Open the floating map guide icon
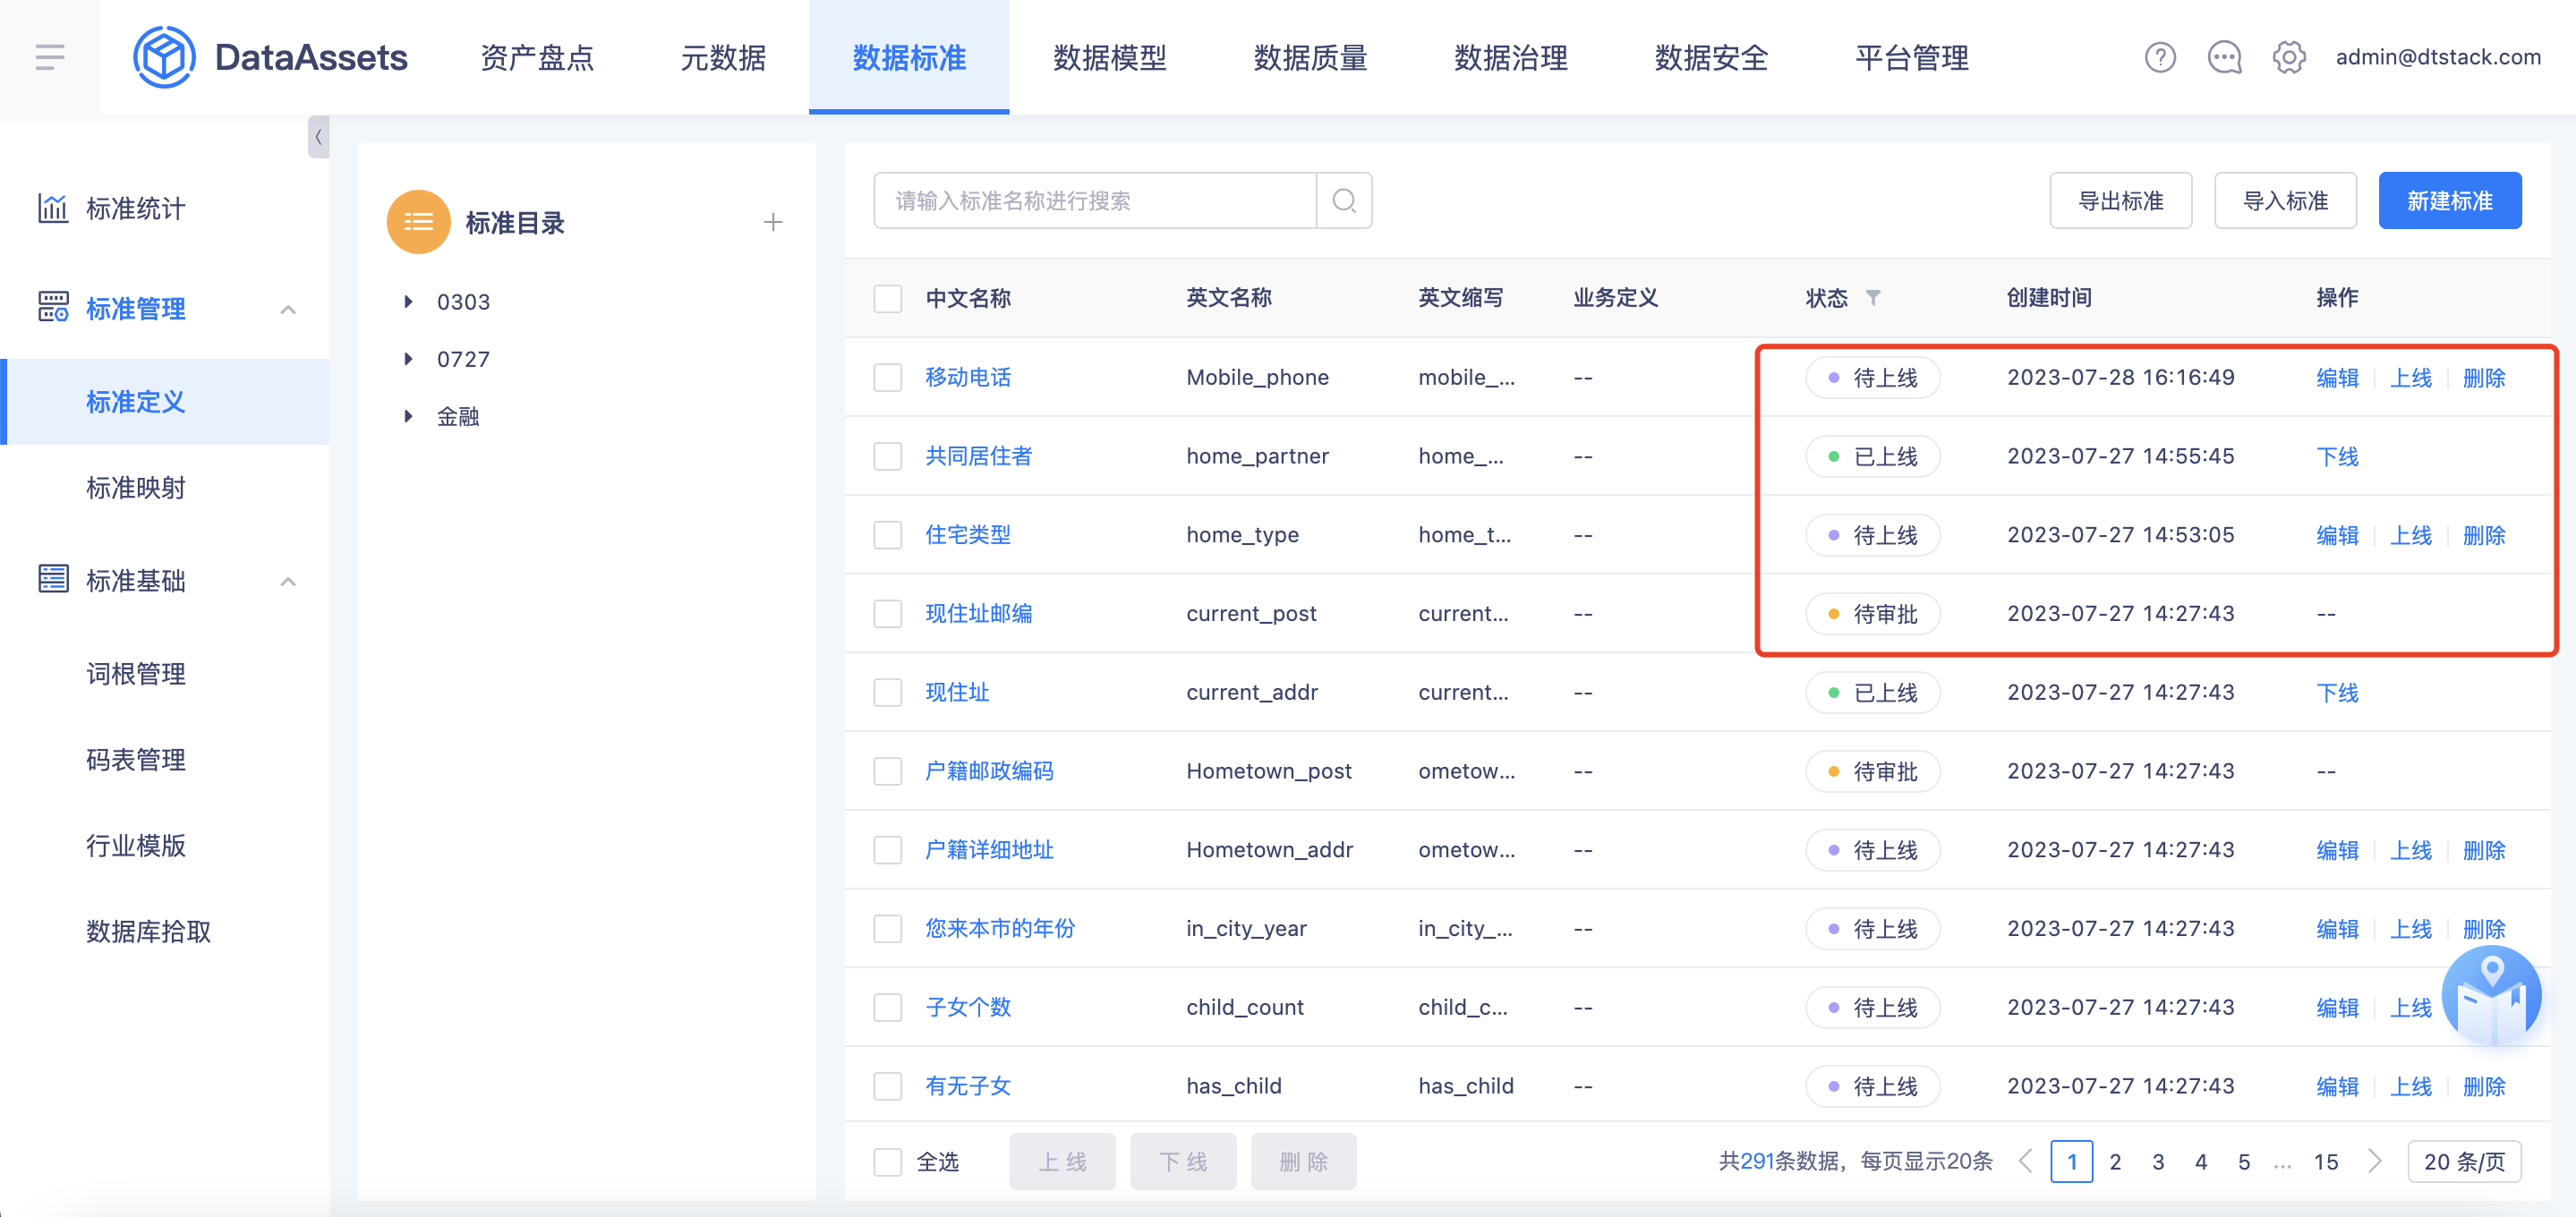Image resolution: width=2576 pixels, height=1217 pixels. click(x=2491, y=996)
